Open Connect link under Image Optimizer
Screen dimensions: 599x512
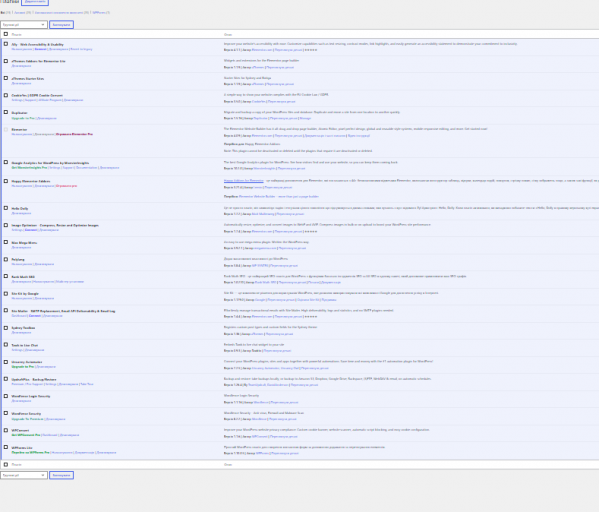click(31, 230)
